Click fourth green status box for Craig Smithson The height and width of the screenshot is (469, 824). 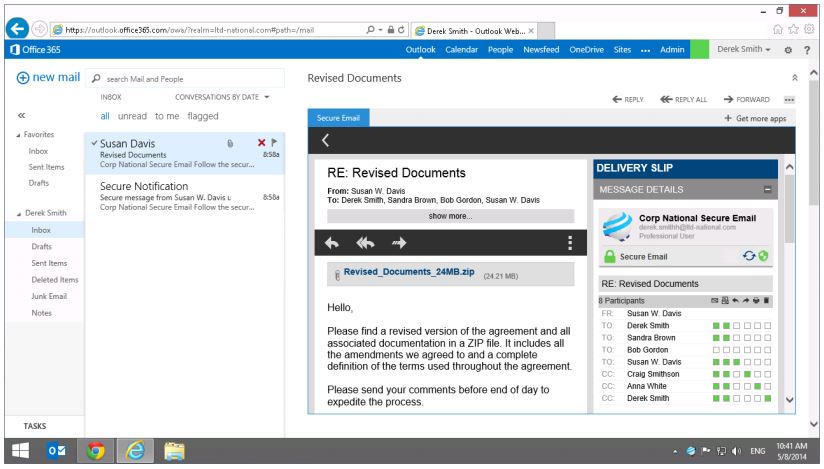click(x=747, y=374)
